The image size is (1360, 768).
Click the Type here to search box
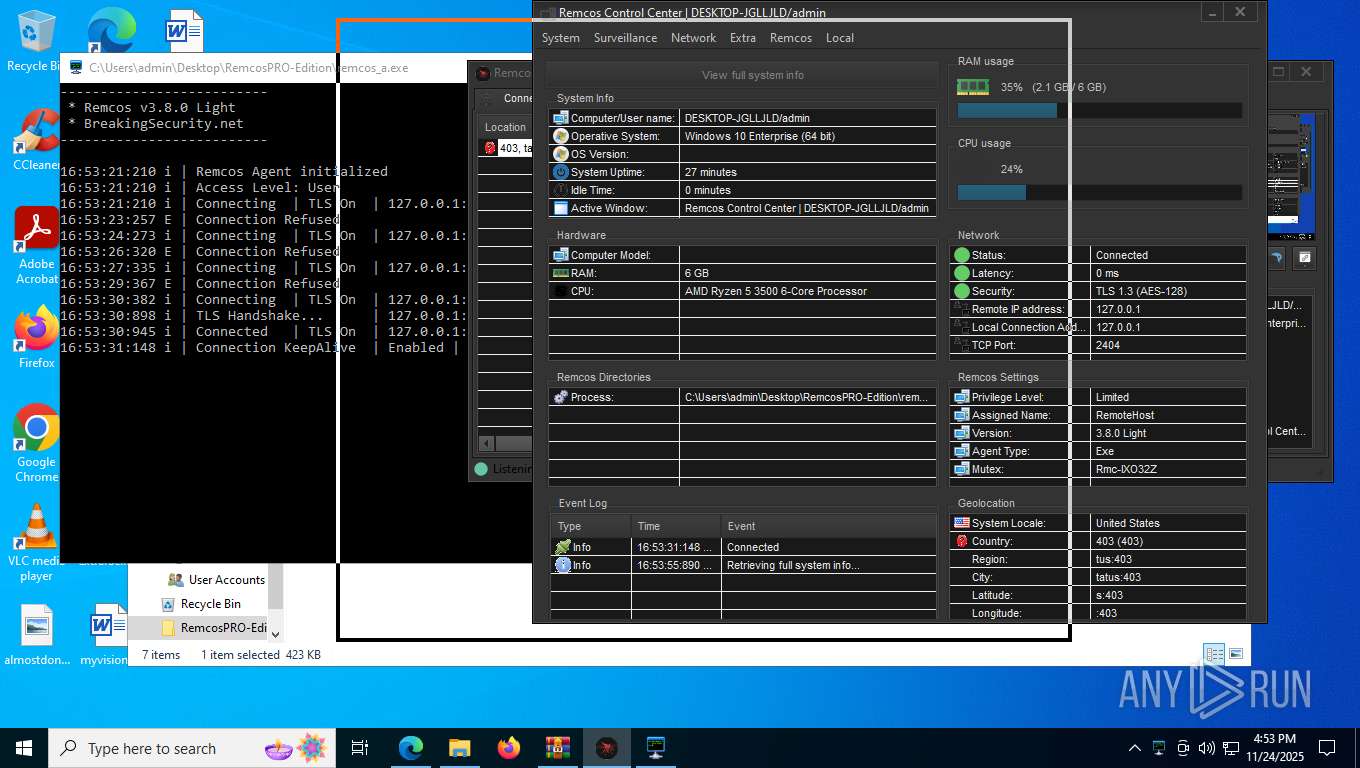click(192, 748)
